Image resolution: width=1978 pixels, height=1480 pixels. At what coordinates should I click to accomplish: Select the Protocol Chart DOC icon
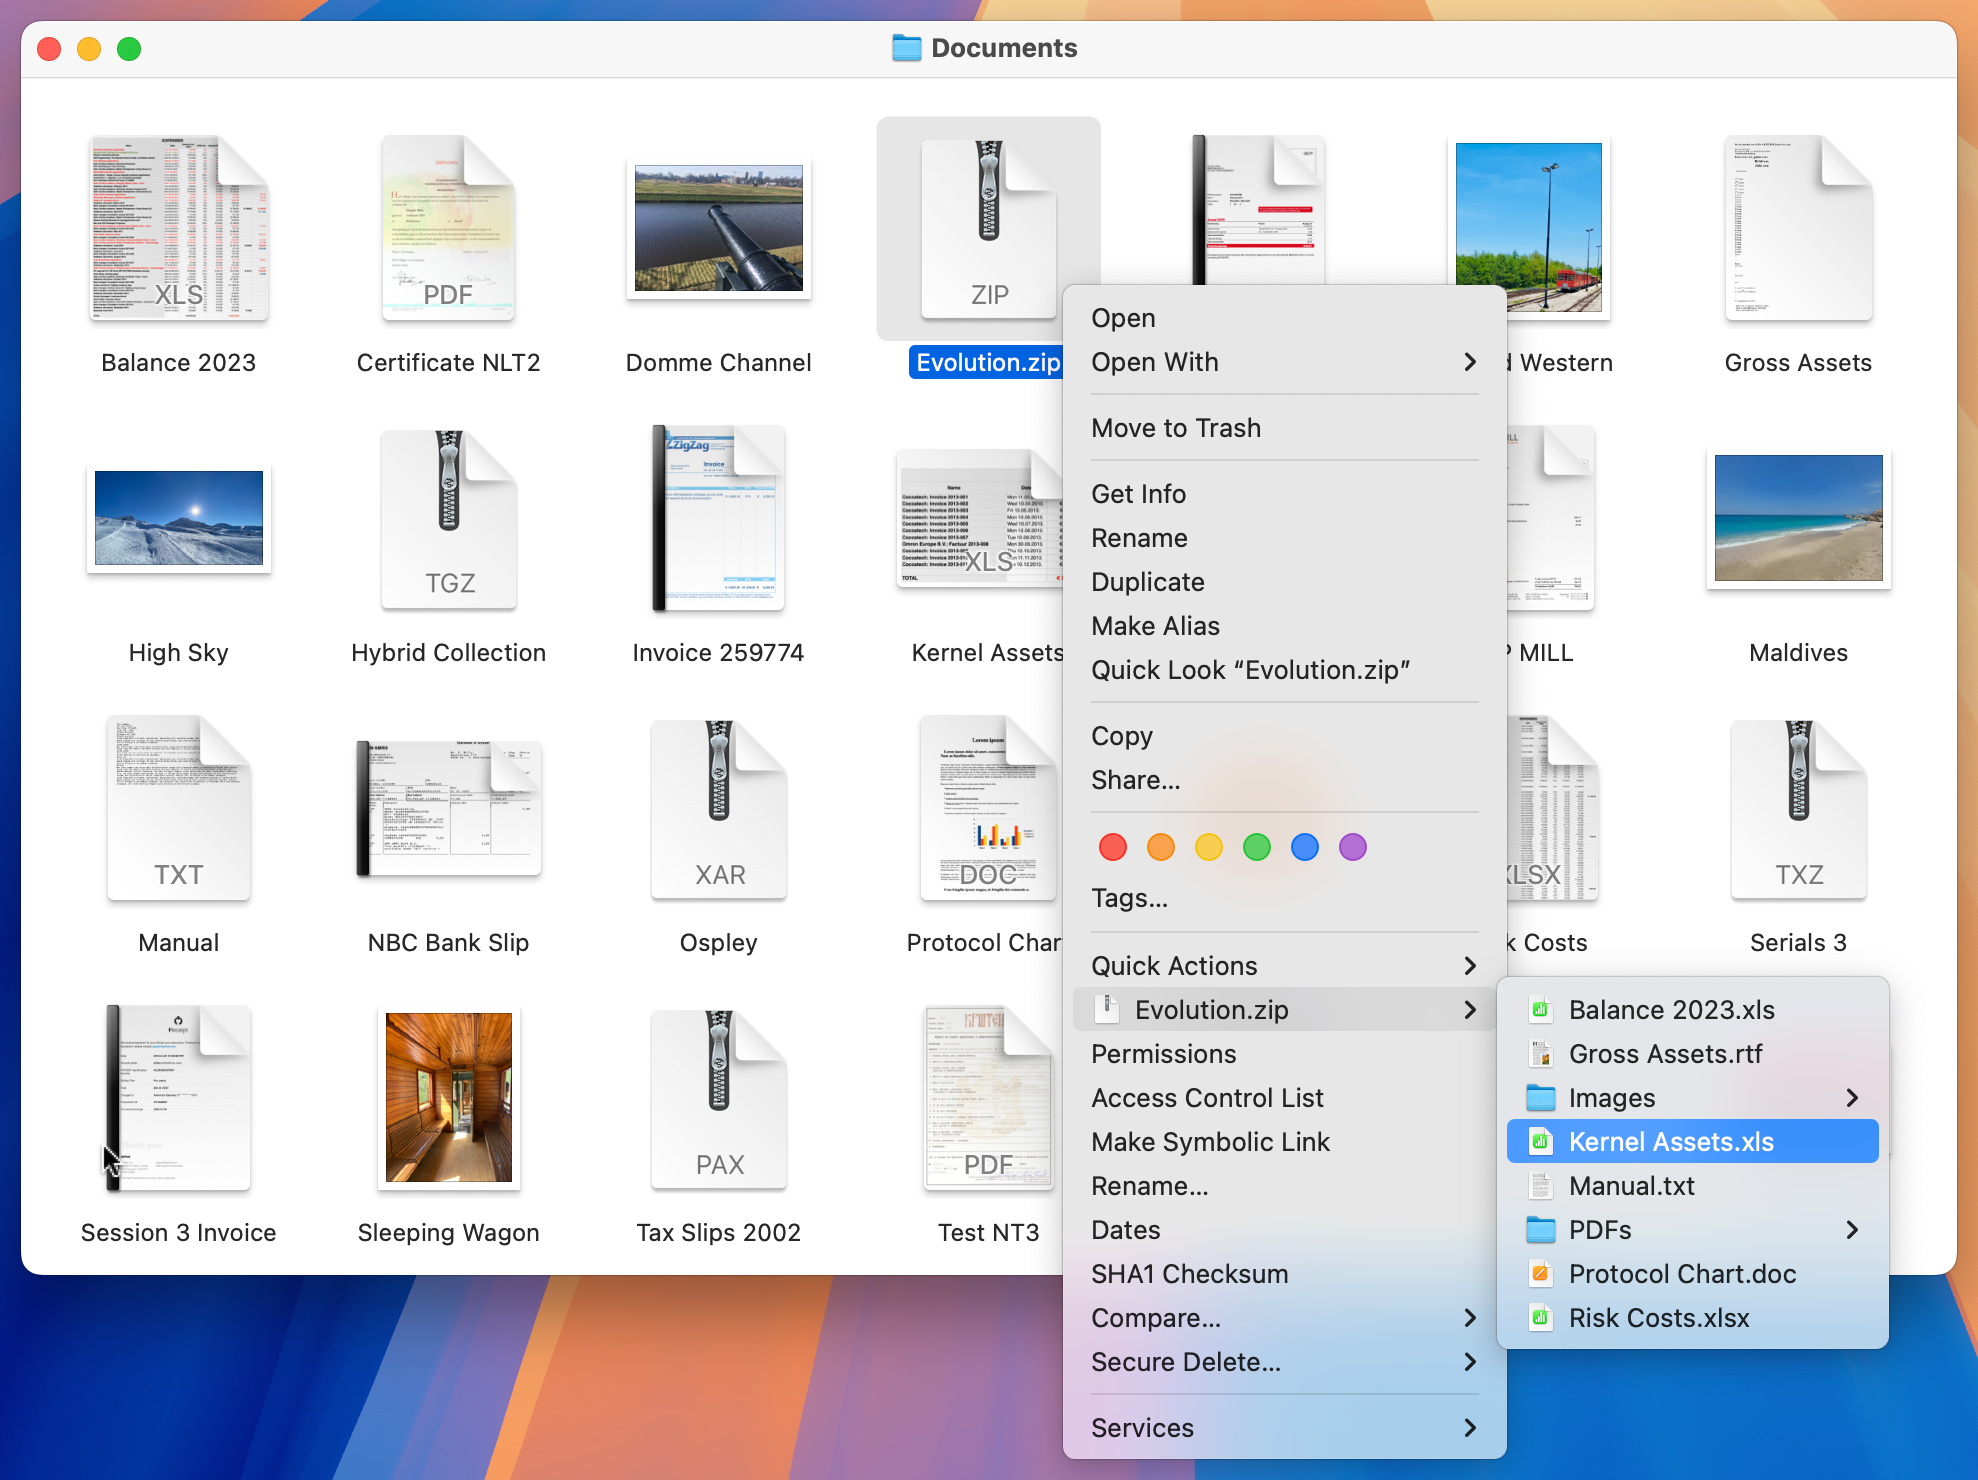989,808
